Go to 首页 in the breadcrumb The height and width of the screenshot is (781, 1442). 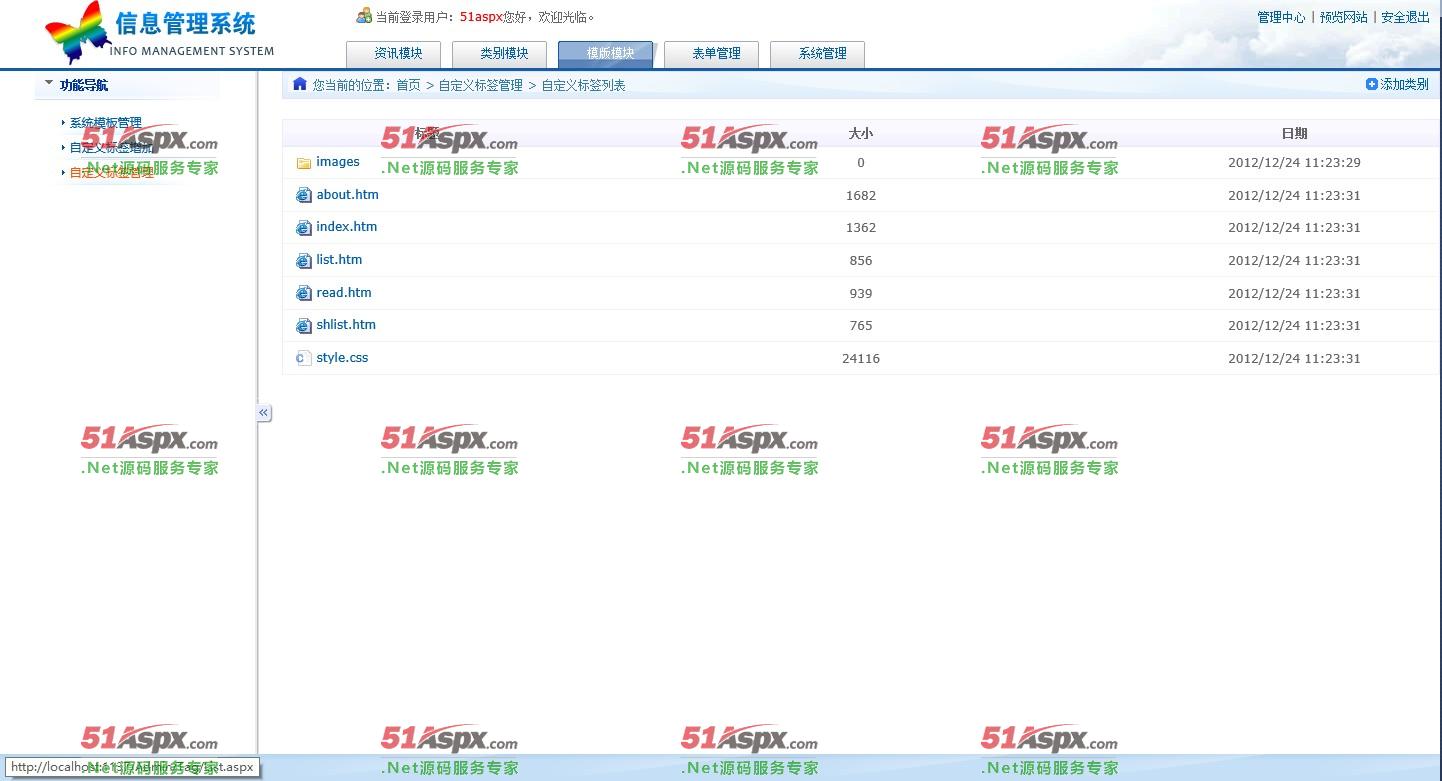[x=409, y=85]
